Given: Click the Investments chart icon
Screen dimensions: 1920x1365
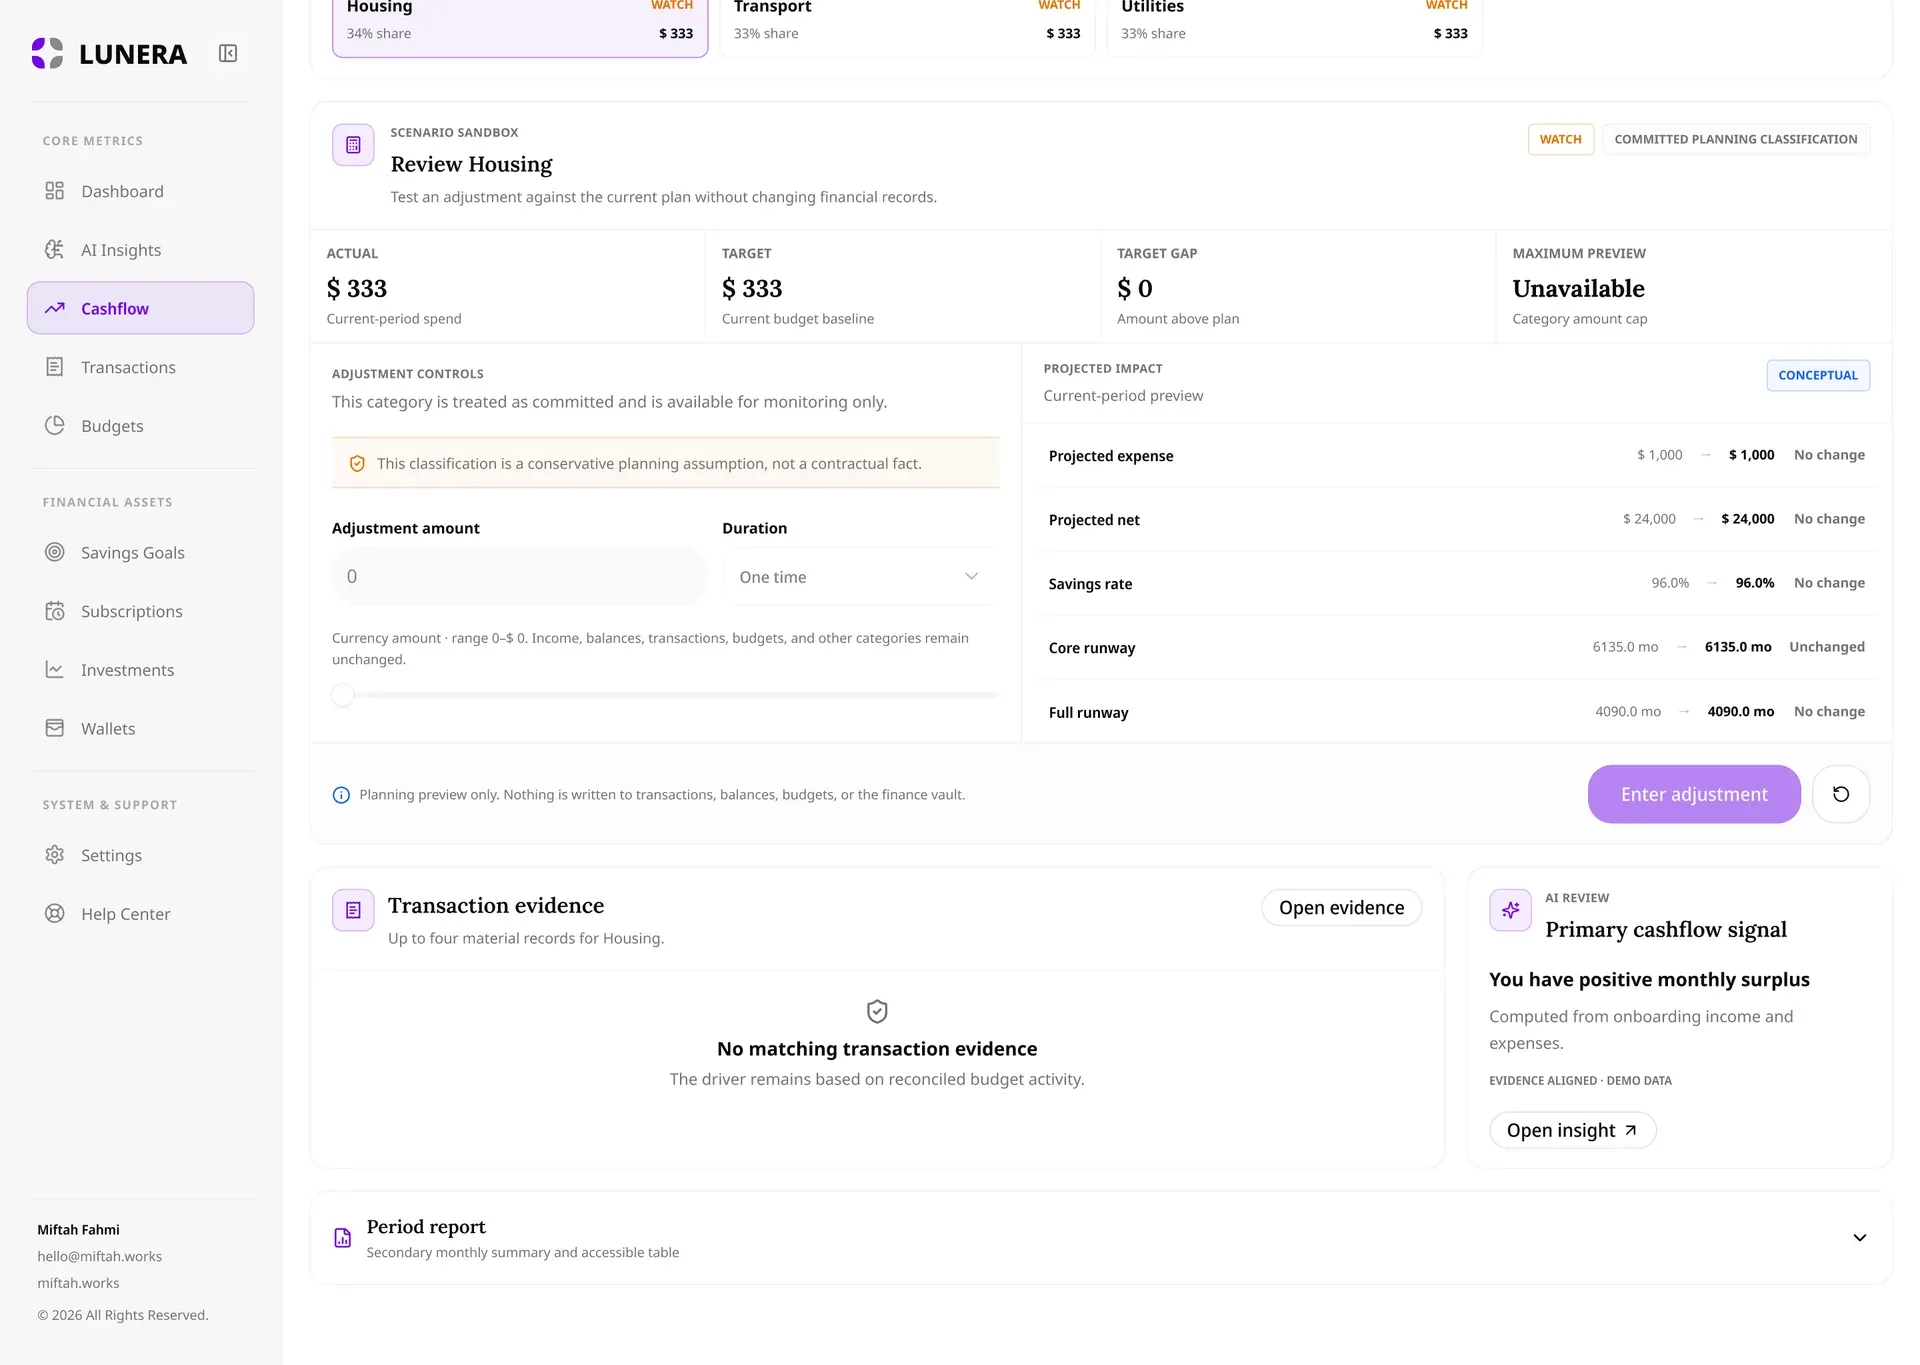Looking at the screenshot, I should click(x=55, y=669).
